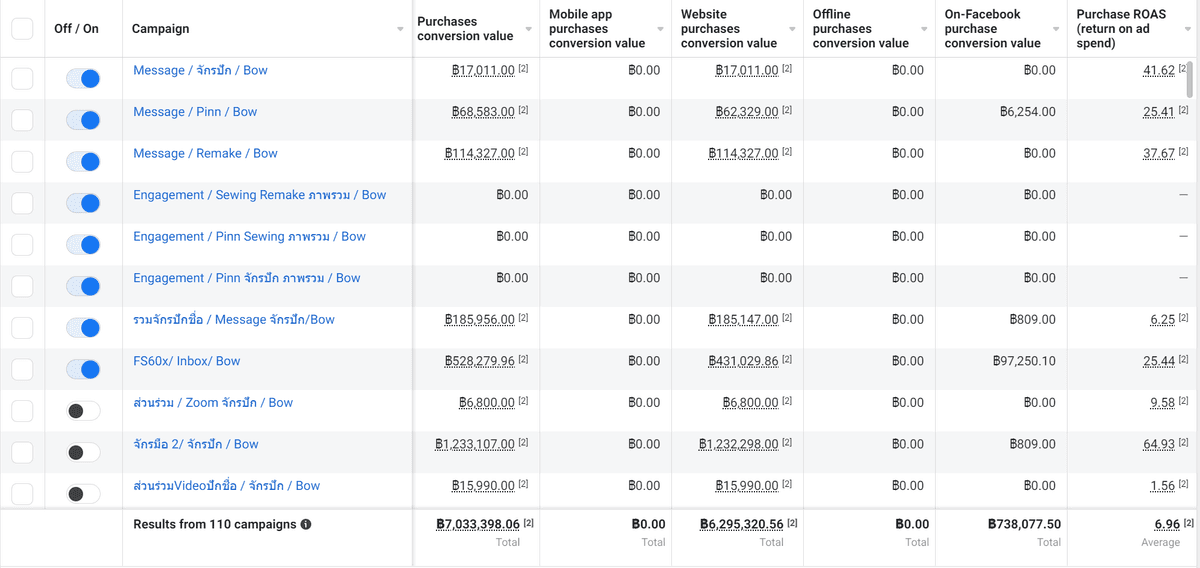Screen dimensions: 1200x568
Task: Click website purchases value ฿1,232,298.00
Action: [739, 444]
